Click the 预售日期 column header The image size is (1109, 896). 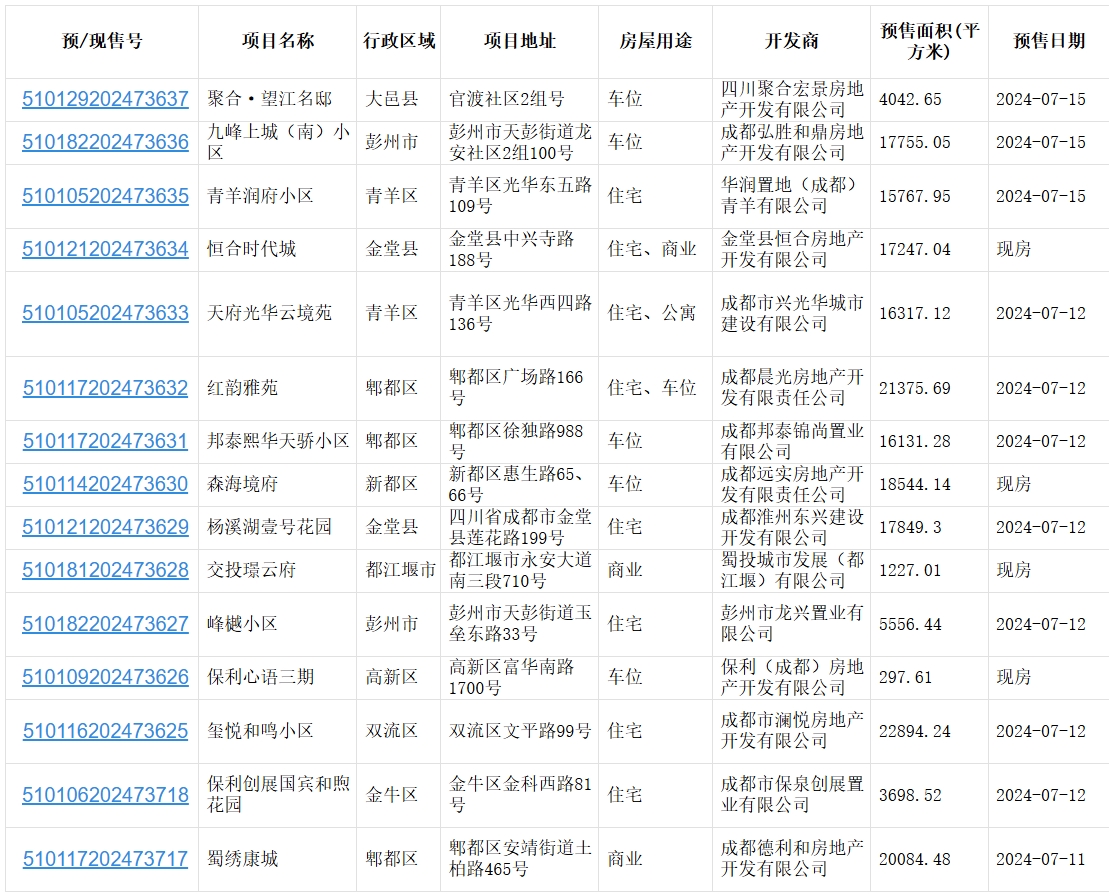point(1049,41)
